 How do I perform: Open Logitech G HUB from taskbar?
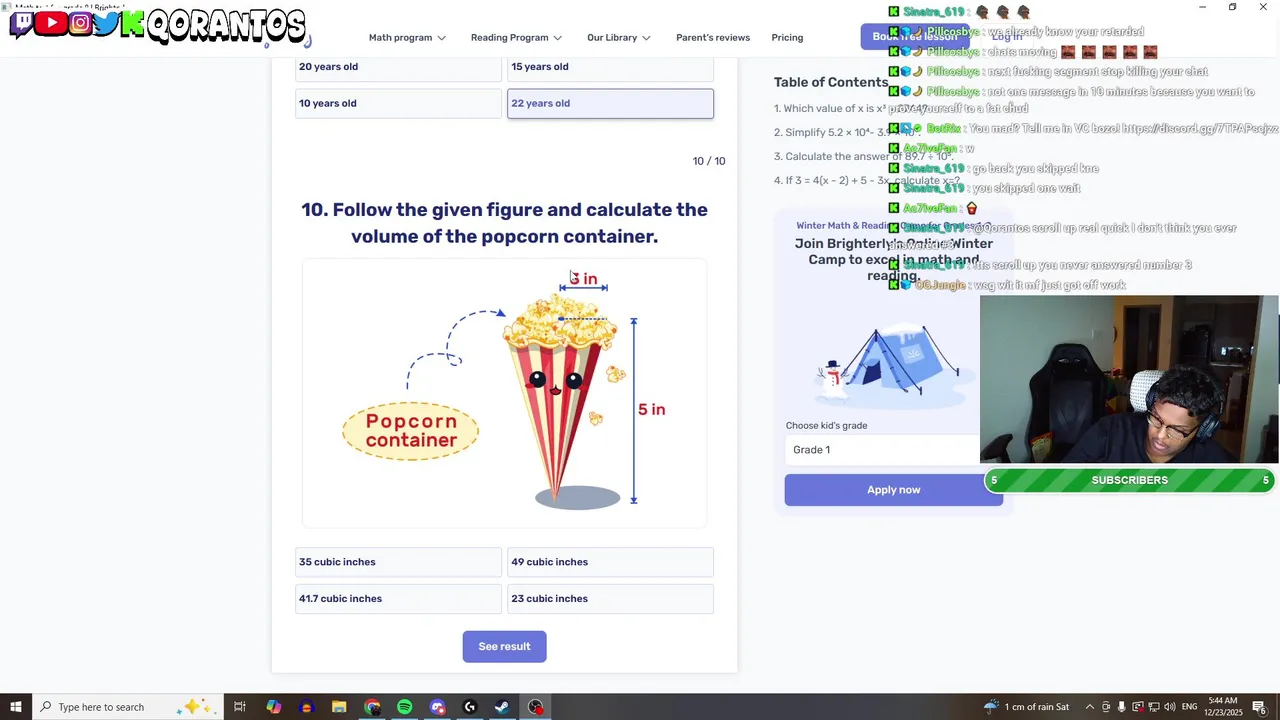pyautogui.click(x=470, y=707)
